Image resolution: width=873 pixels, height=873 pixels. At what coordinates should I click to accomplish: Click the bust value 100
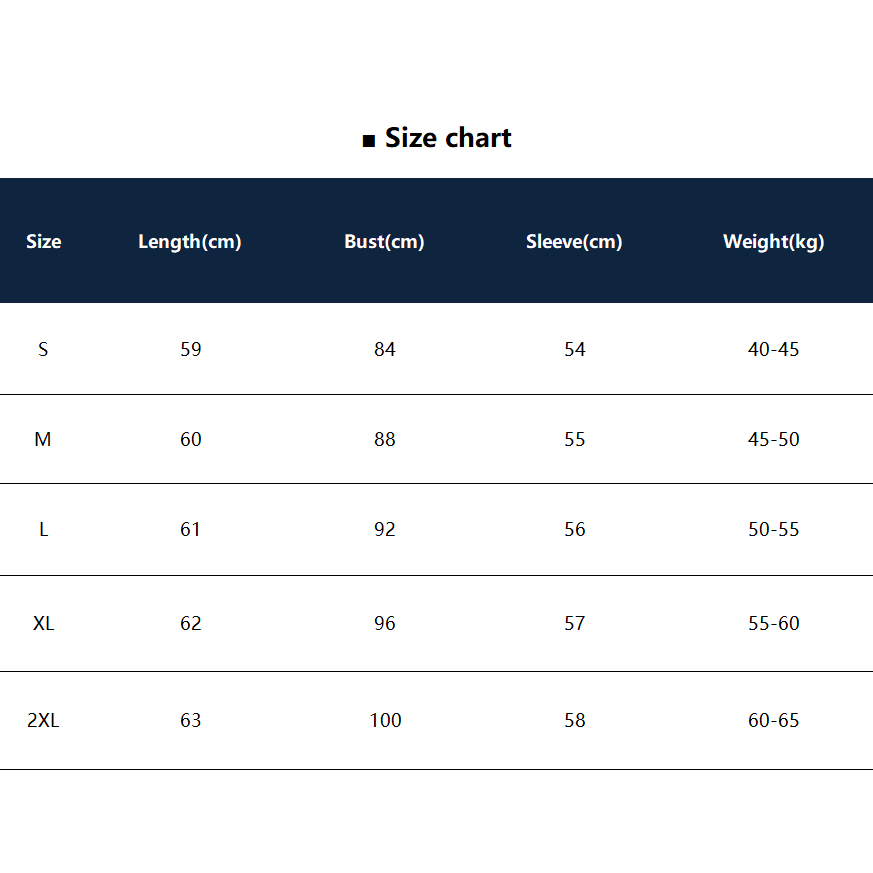(x=385, y=720)
